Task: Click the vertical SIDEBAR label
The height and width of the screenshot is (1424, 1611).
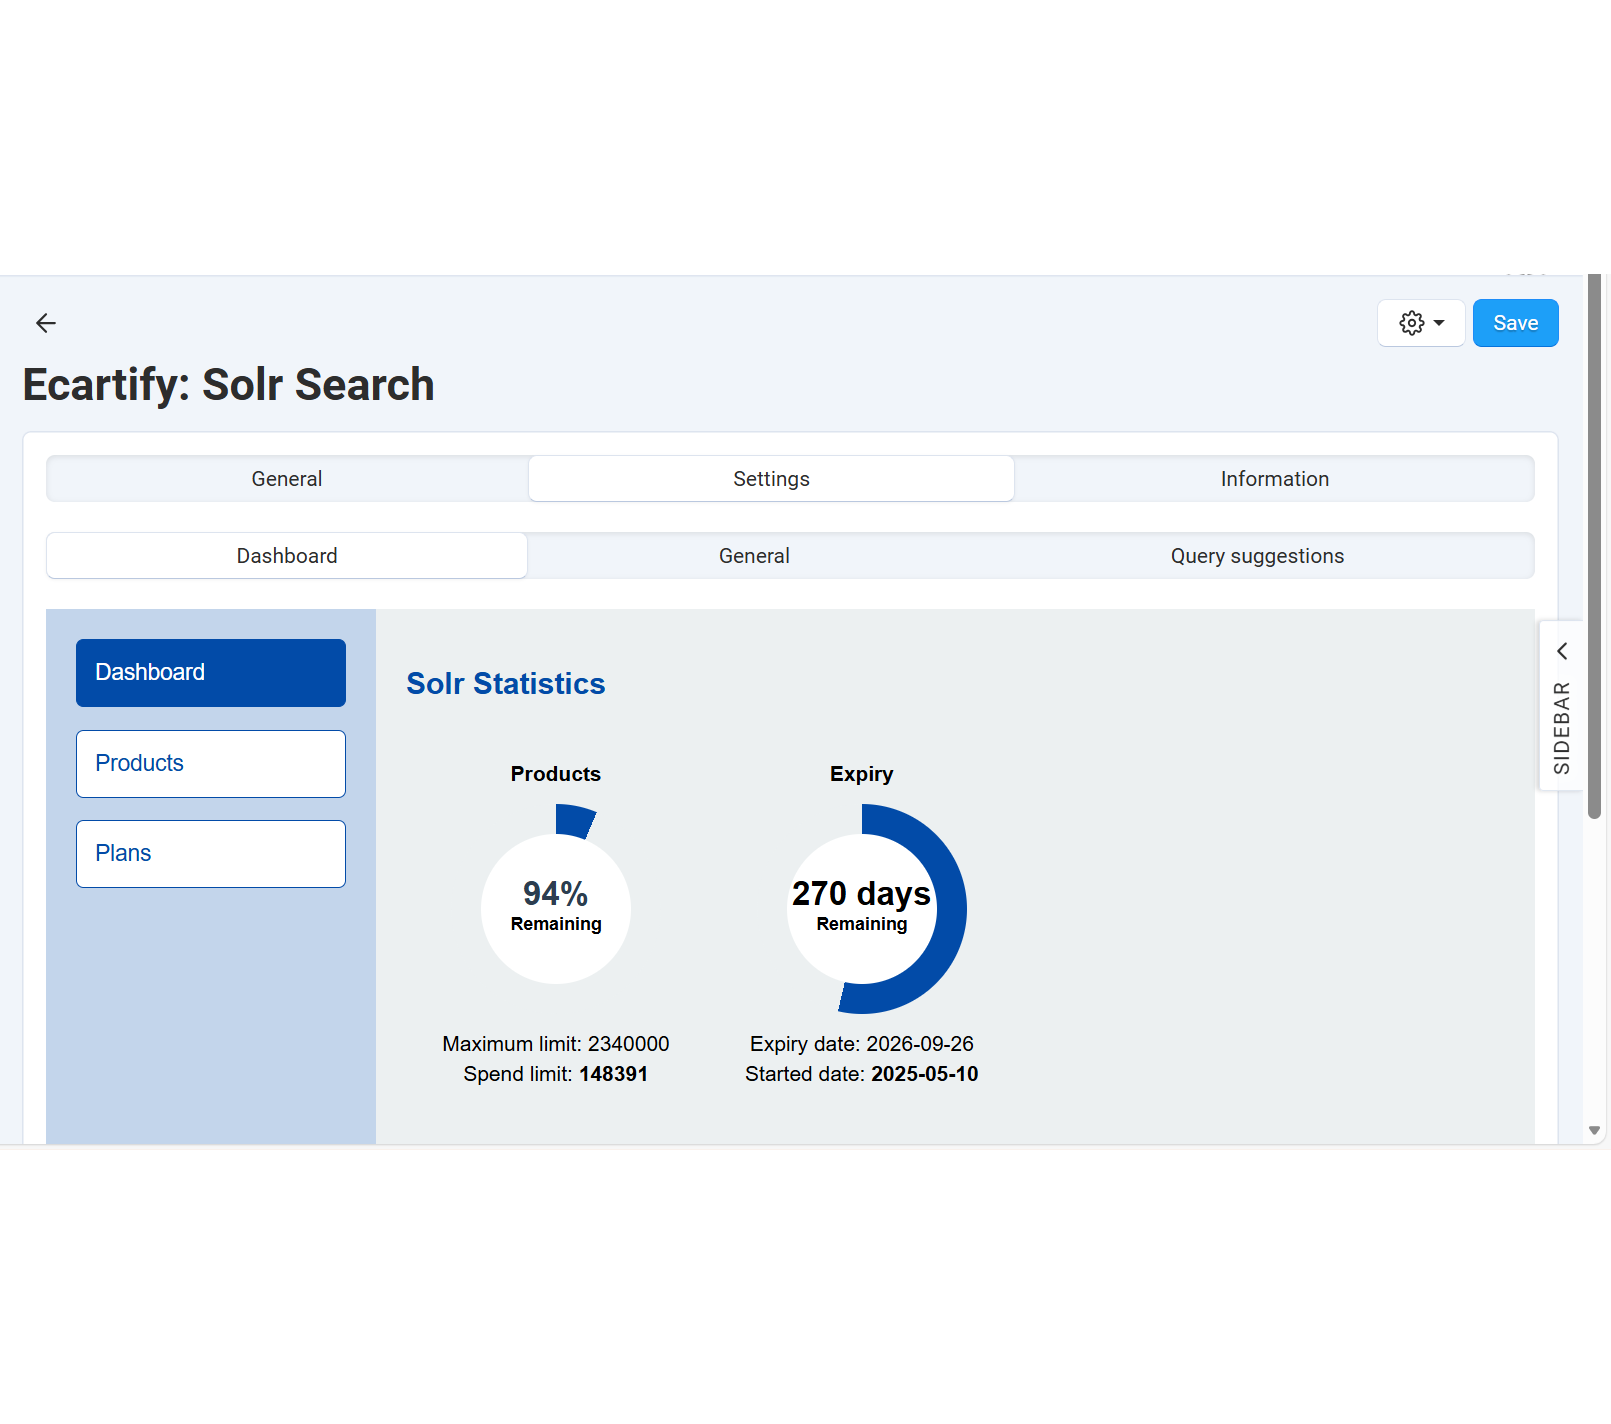Action: click(x=1561, y=728)
